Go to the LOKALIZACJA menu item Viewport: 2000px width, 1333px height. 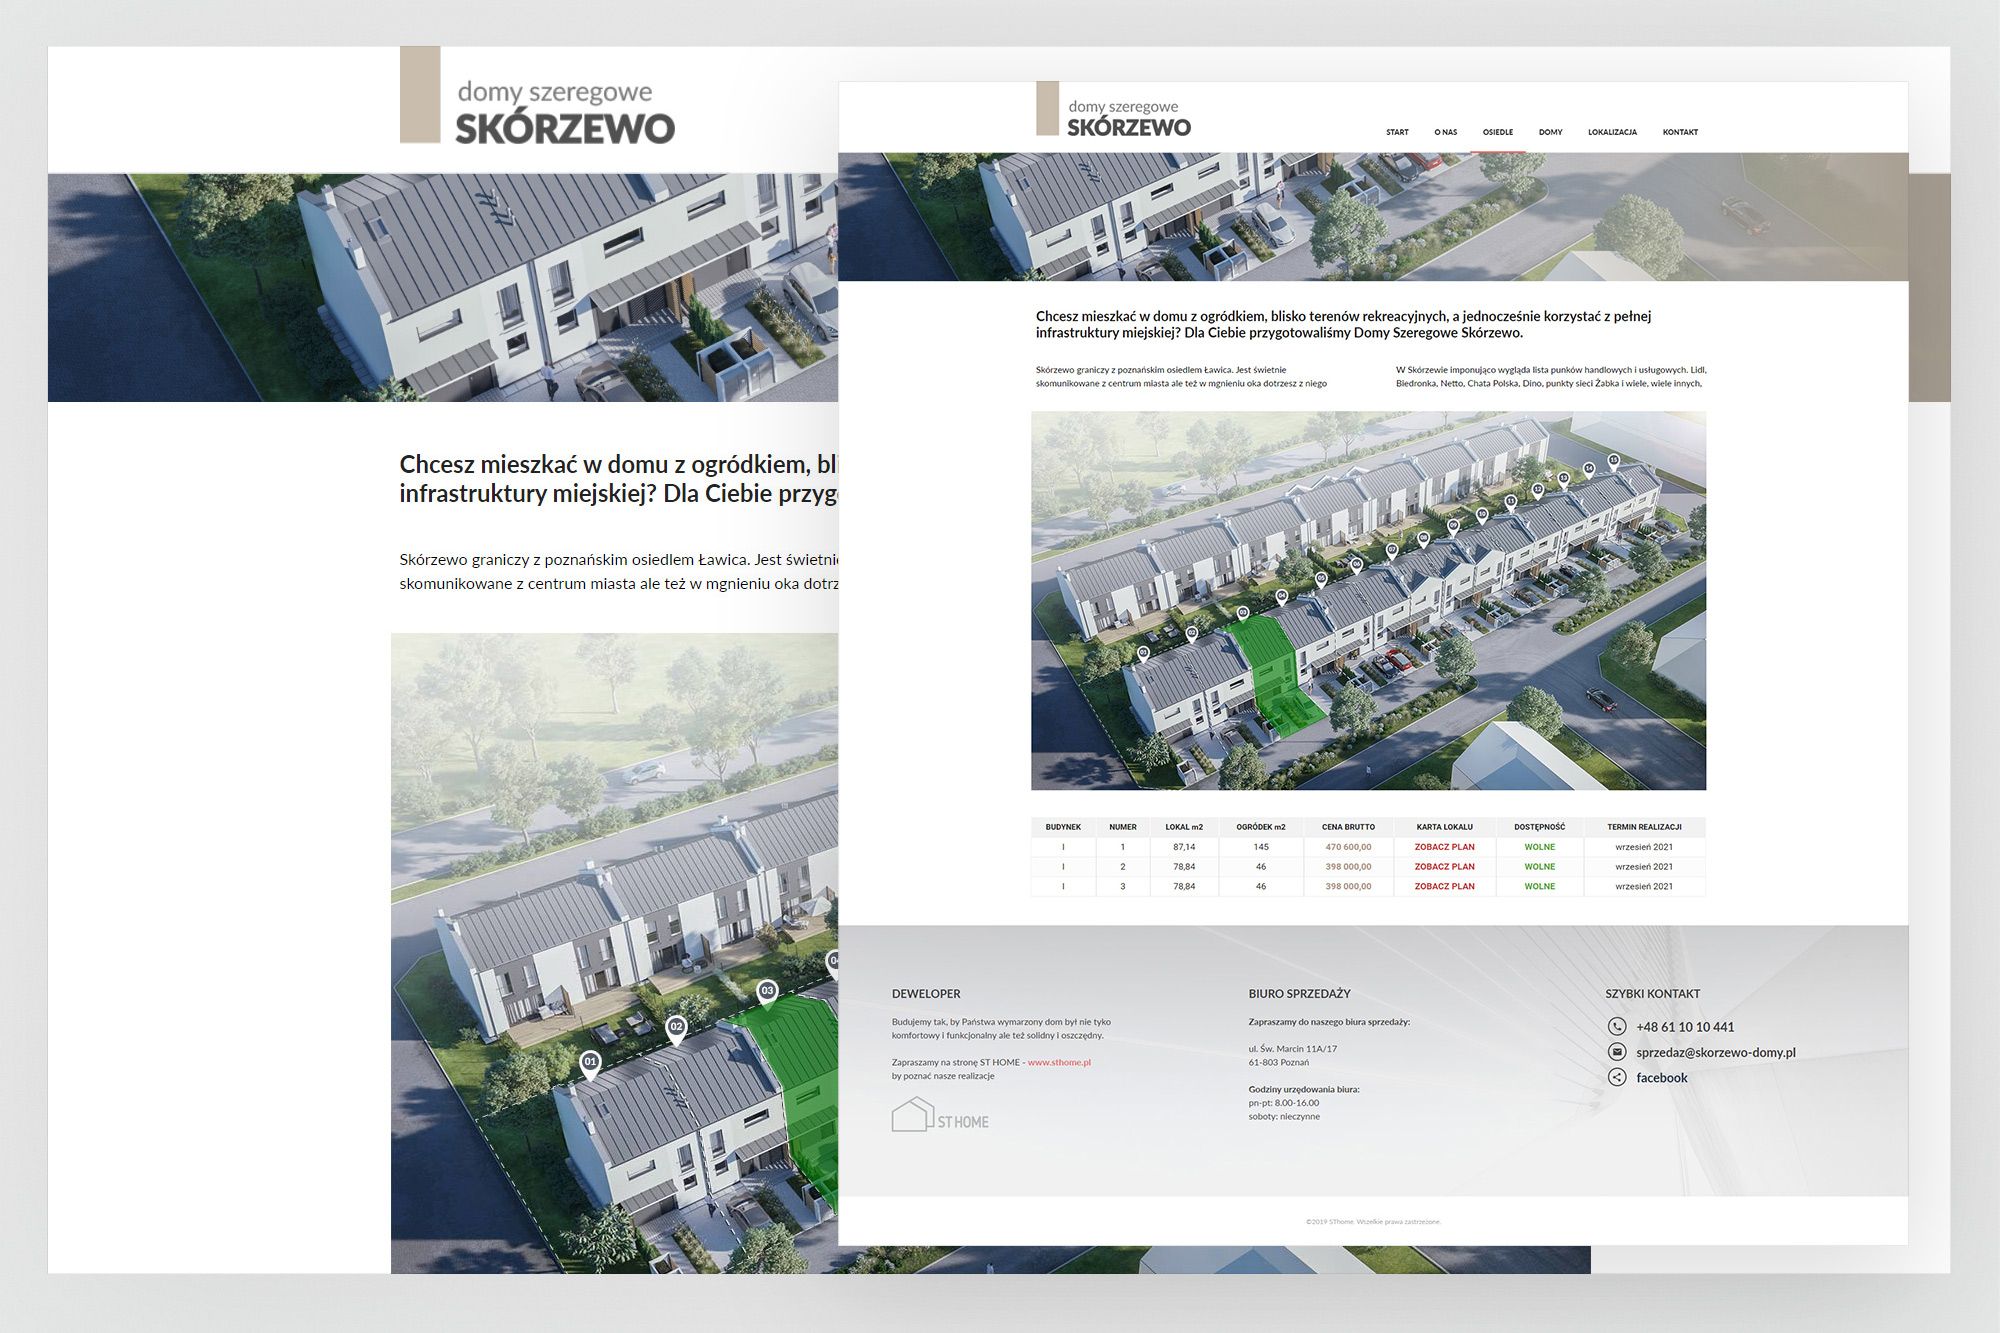pyautogui.click(x=1612, y=132)
